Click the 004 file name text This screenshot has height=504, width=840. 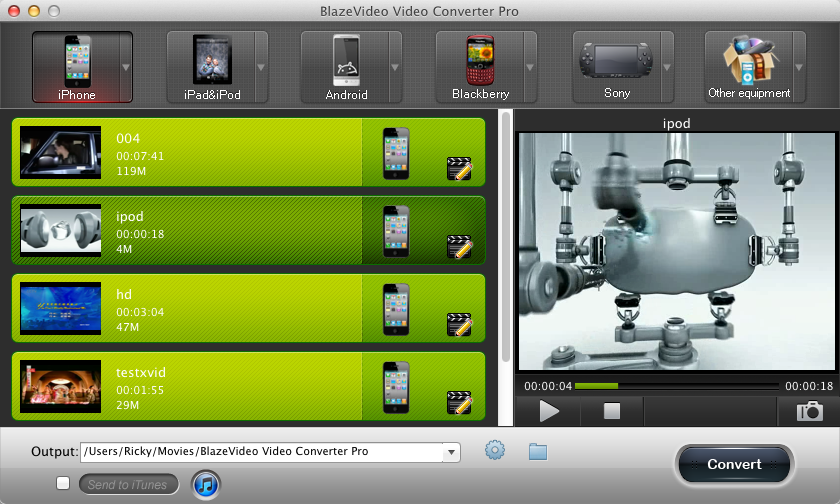[128, 139]
